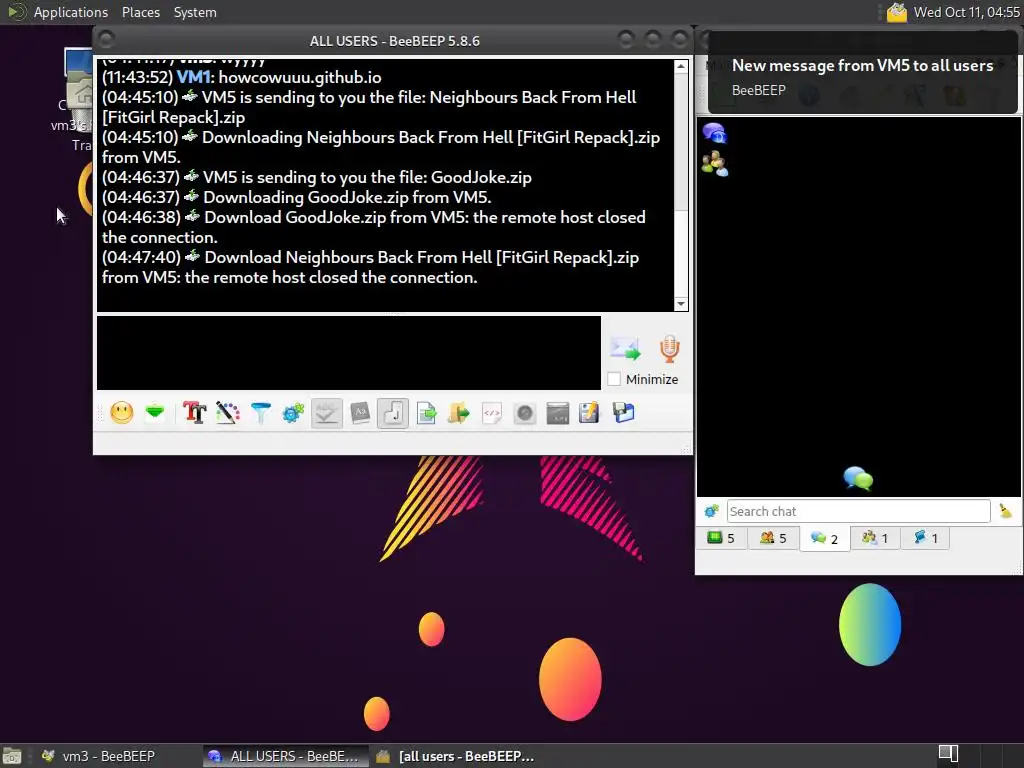
Task: Open the emoticons smiley picker
Action: (121, 413)
